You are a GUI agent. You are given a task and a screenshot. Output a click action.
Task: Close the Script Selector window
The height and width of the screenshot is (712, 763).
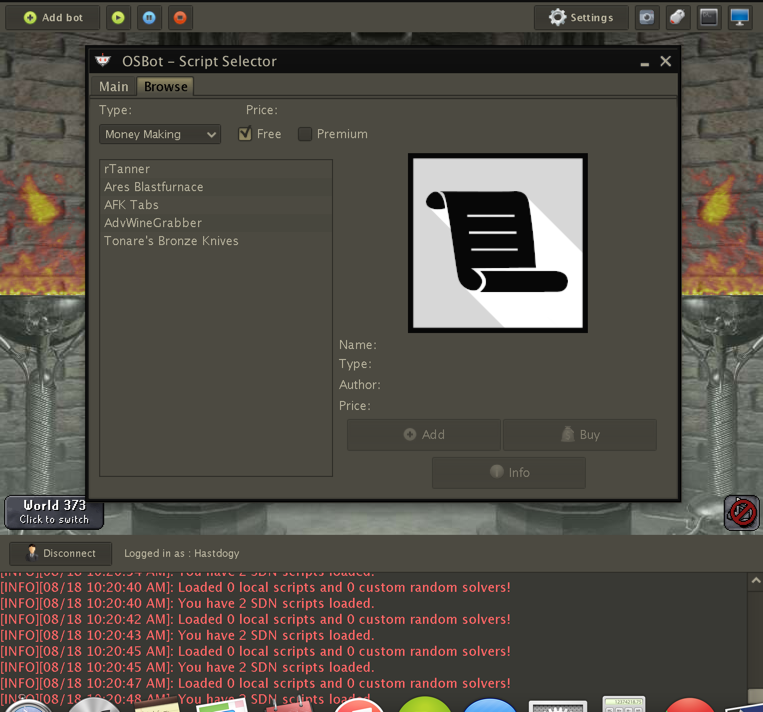point(666,61)
